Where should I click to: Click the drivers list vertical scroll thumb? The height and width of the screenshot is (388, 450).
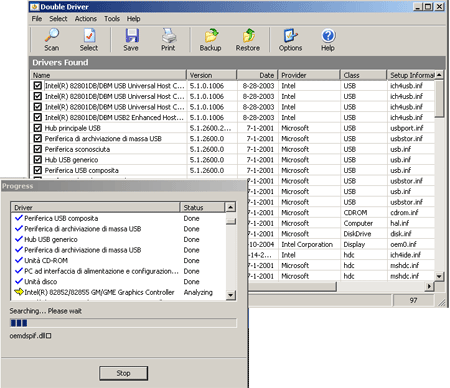(439, 98)
